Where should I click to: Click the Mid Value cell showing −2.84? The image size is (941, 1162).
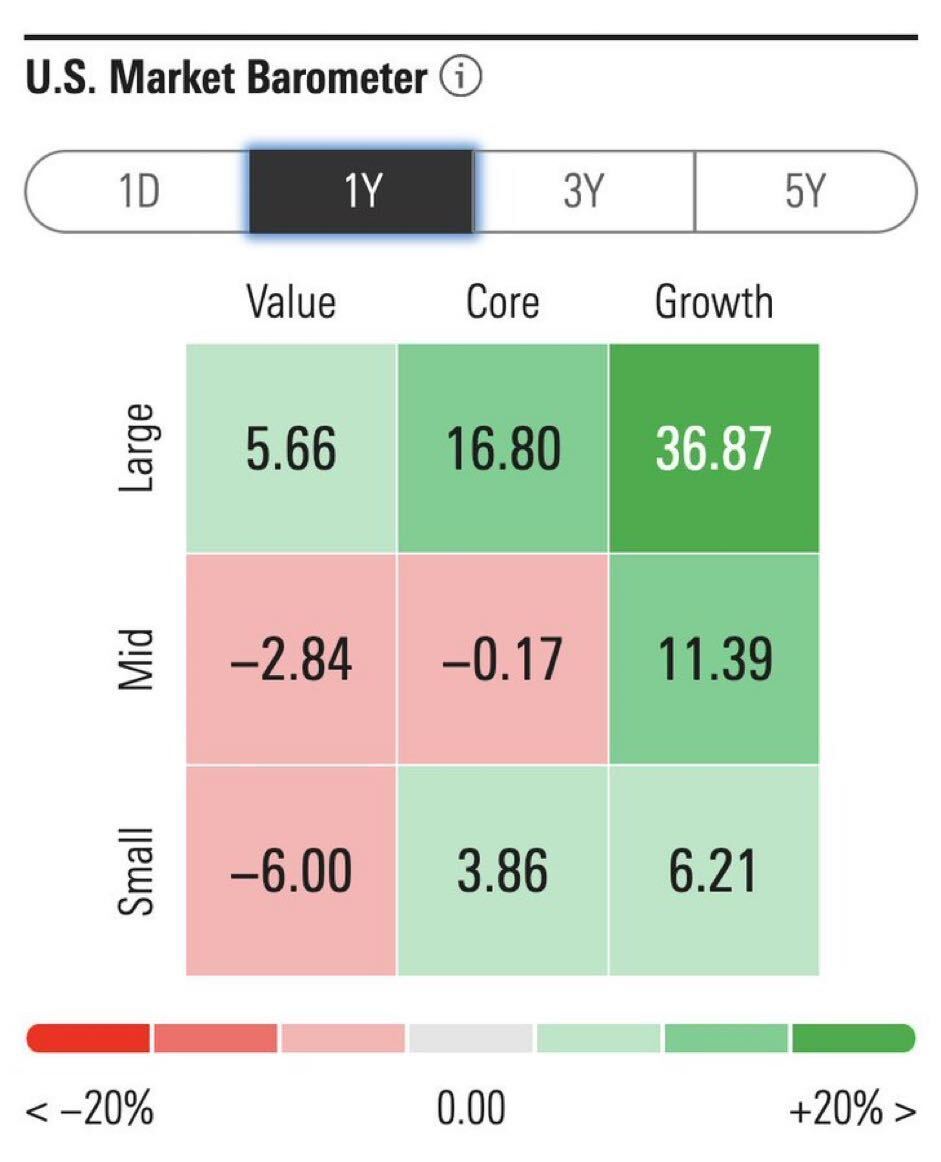291,659
